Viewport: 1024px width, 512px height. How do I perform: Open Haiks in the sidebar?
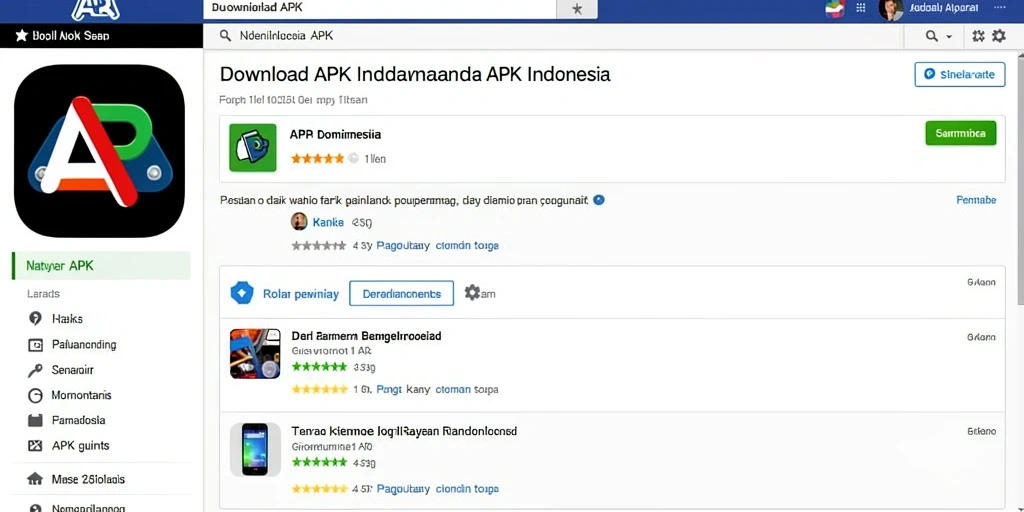(x=67, y=319)
